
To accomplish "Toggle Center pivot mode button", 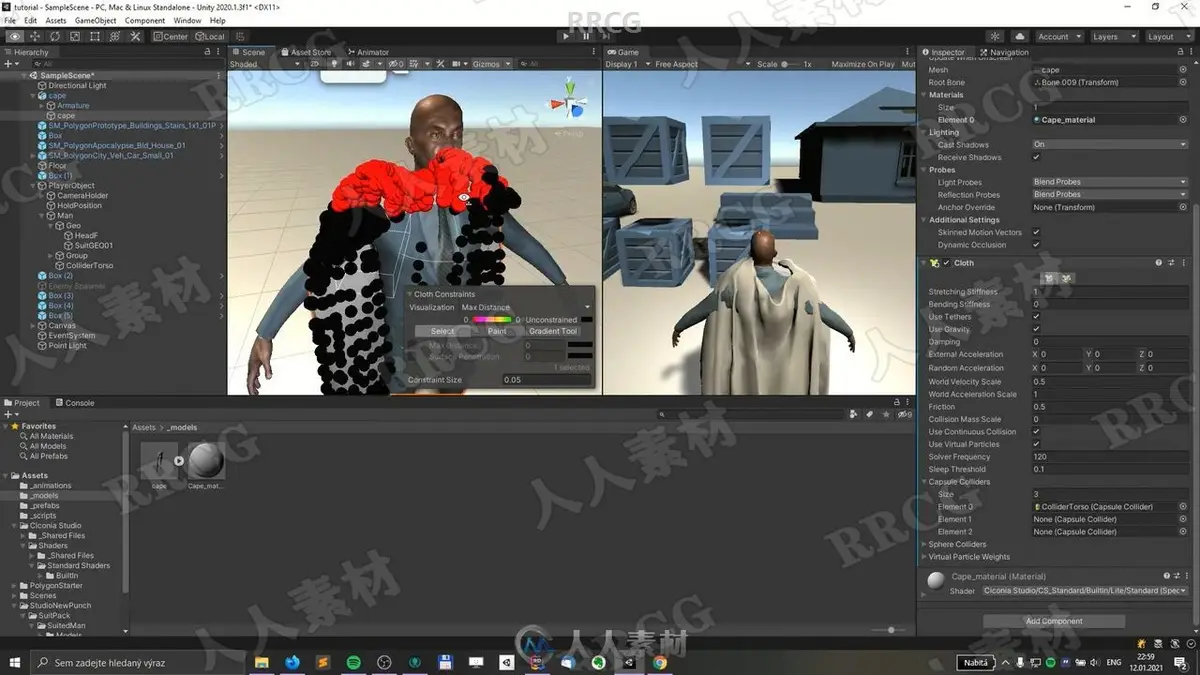I will (170, 36).
